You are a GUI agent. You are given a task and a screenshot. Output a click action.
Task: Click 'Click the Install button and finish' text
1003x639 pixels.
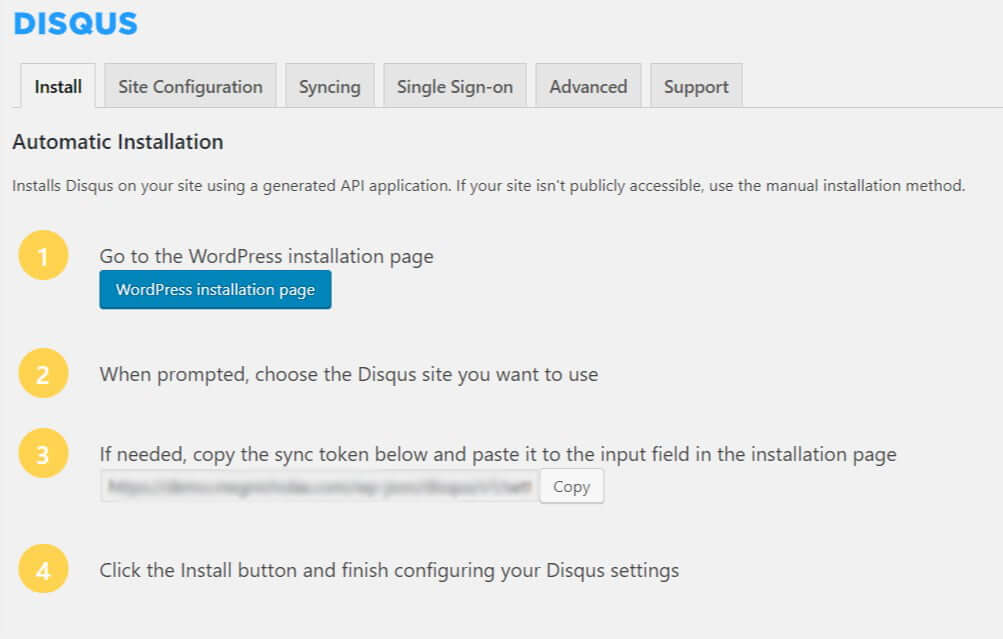(389, 570)
